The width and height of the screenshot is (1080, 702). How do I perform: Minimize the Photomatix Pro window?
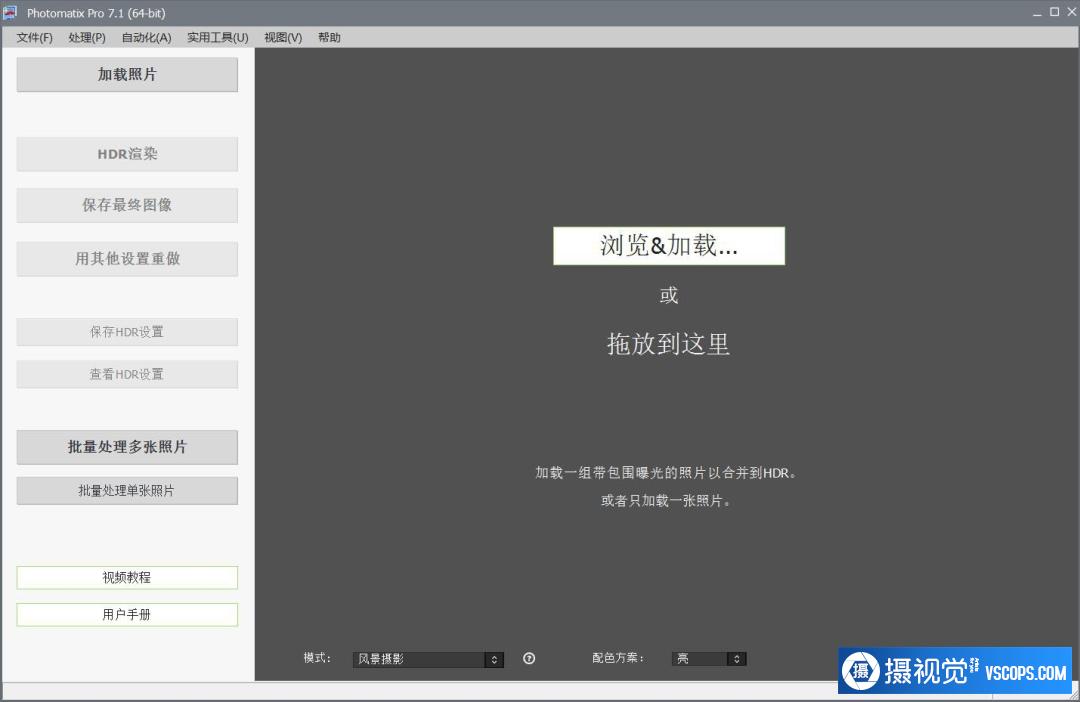coord(1037,12)
